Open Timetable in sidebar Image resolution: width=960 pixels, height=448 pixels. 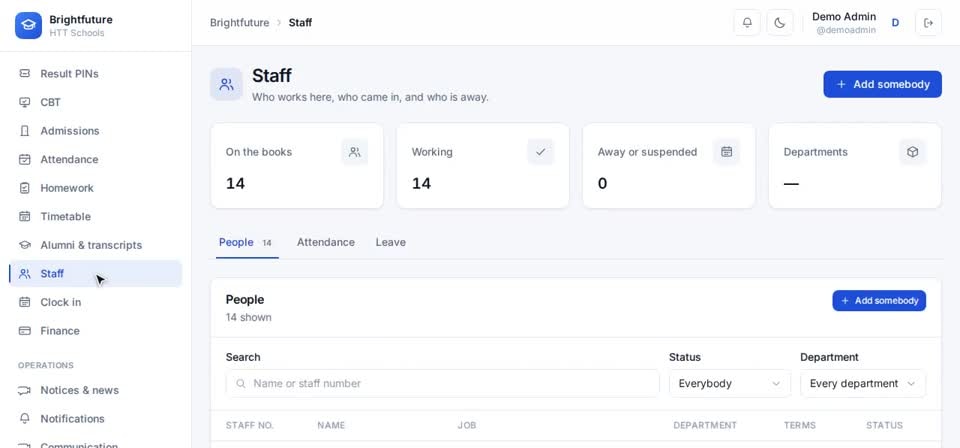[x=96, y=217]
